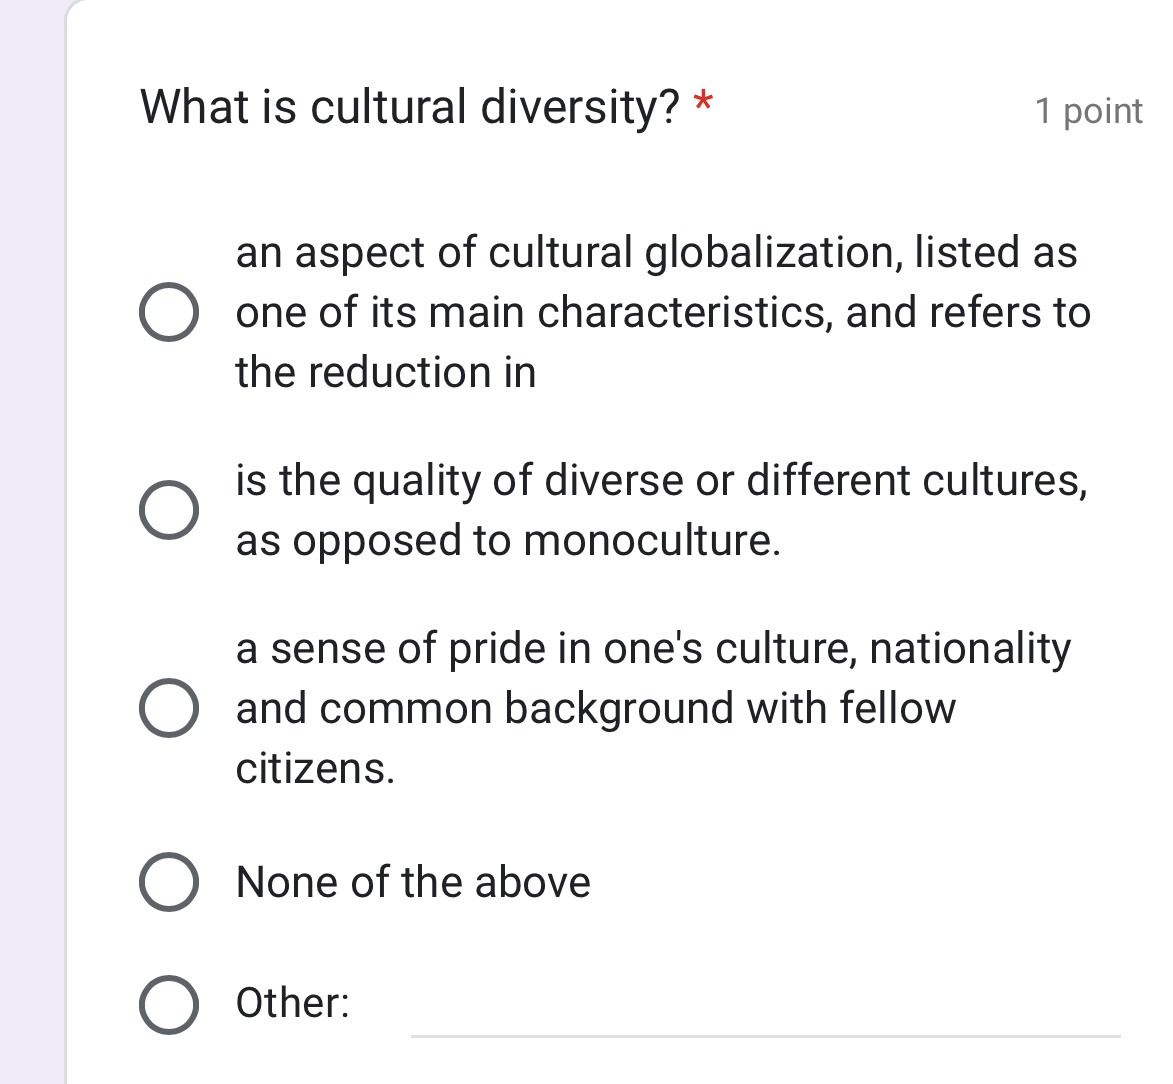The height and width of the screenshot is (1084, 1173).
Task: Click the question title 'What is cultural diversity?'
Action: tap(411, 106)
